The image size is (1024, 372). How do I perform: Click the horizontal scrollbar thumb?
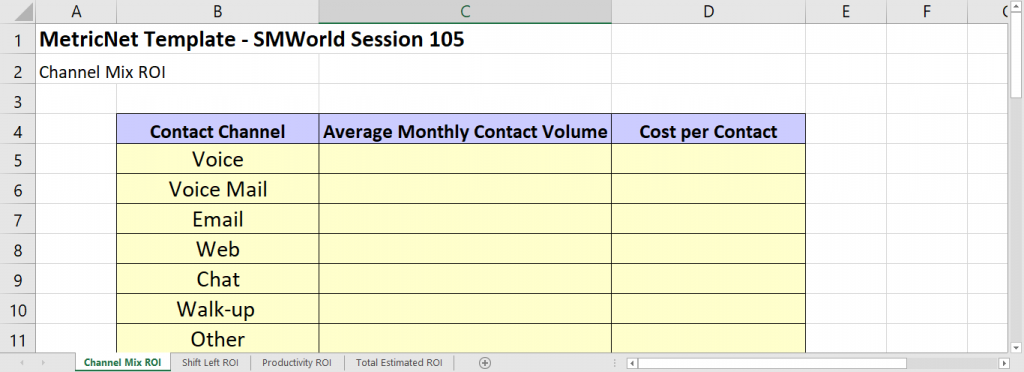(772, 363)
